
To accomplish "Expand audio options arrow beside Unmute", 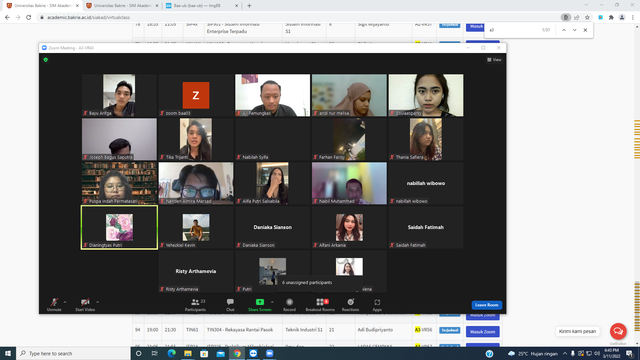I will pyautogui.click(x=65, y=302).
